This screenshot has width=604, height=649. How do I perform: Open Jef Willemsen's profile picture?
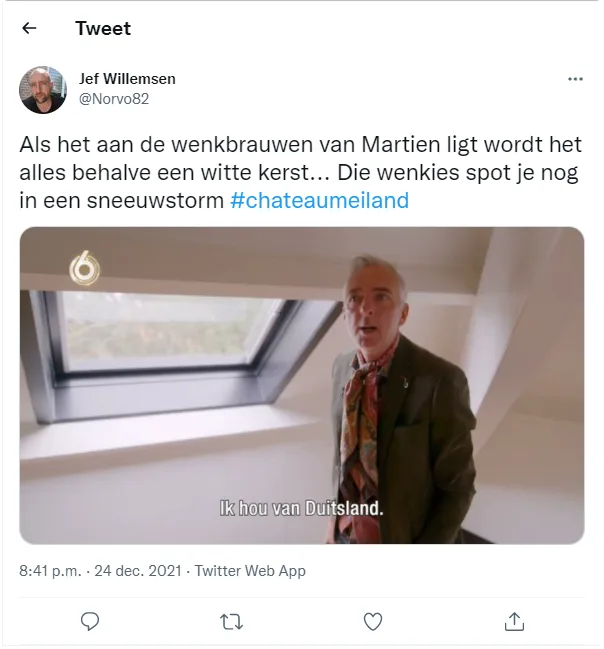click(43, 89)
